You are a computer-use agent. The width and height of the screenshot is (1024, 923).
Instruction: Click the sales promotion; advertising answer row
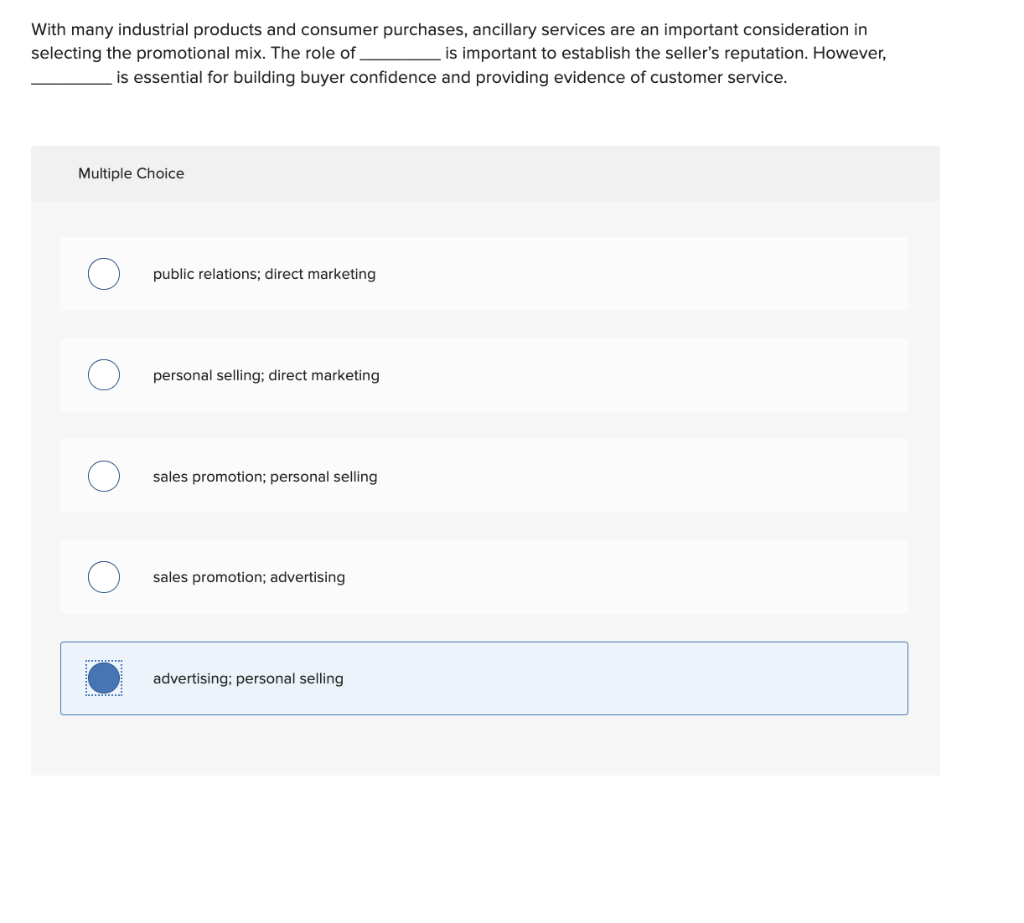tap(484, 577)
